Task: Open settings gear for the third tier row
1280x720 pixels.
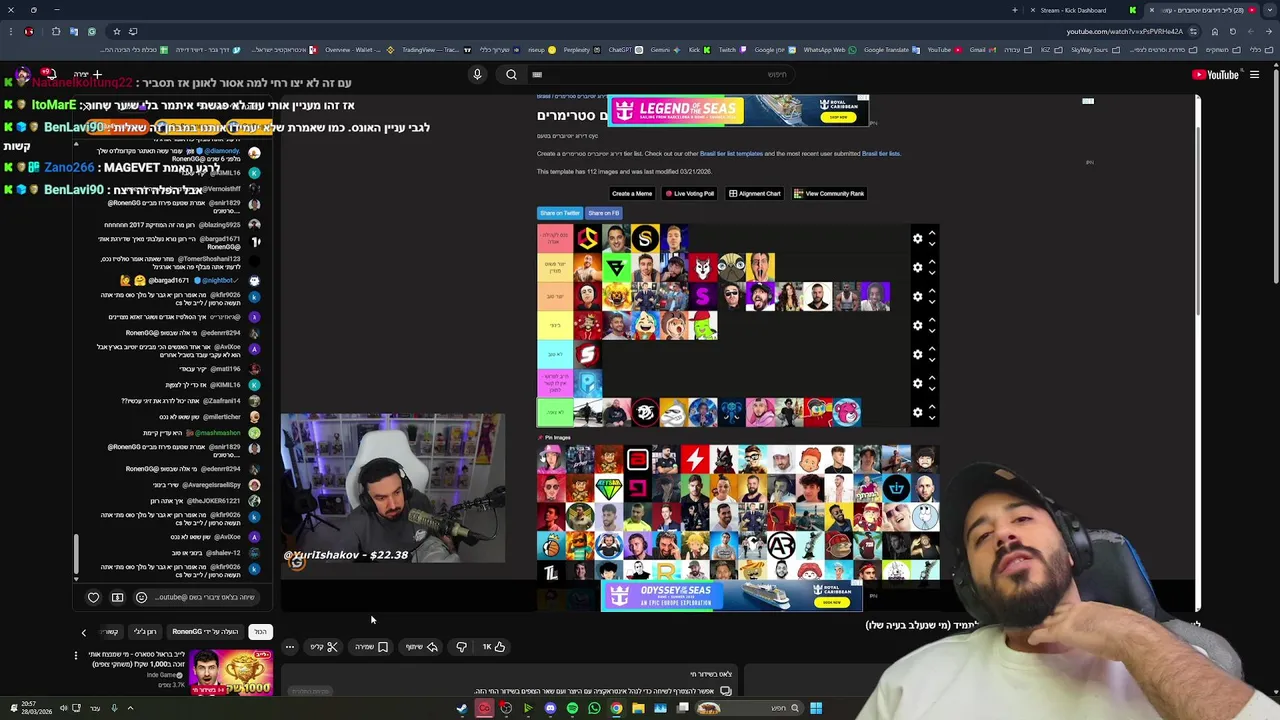Action: click(917, 296)
